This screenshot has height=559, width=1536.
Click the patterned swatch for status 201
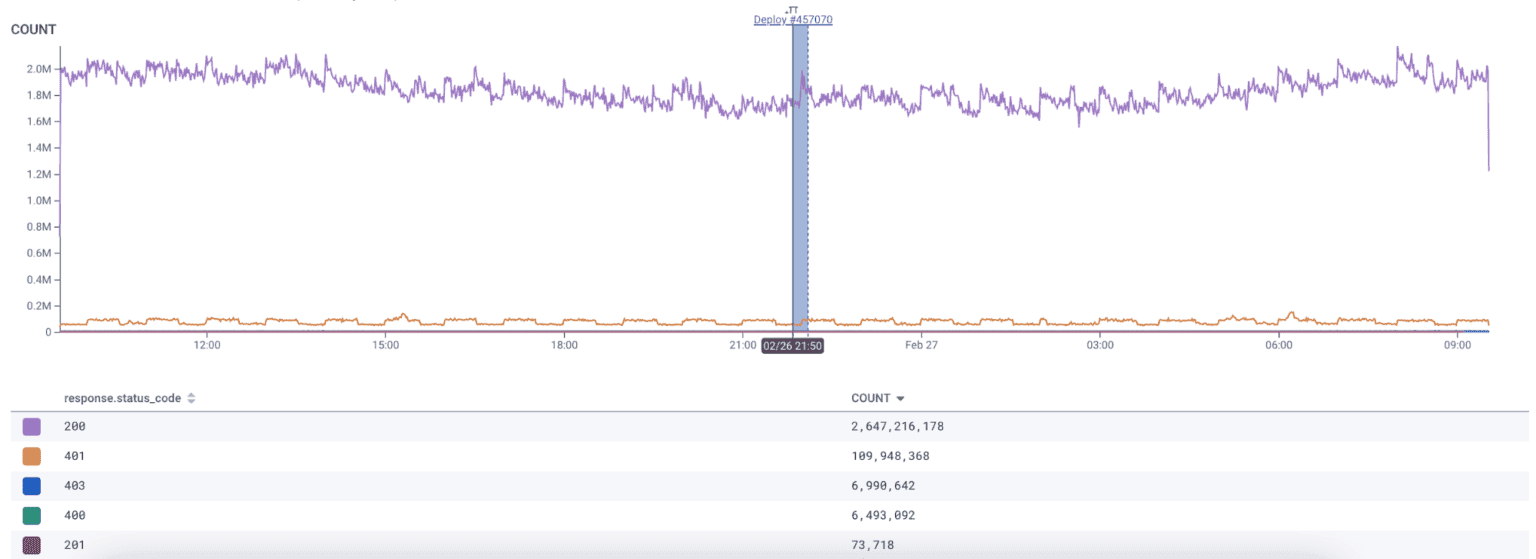tap(32, 545)
